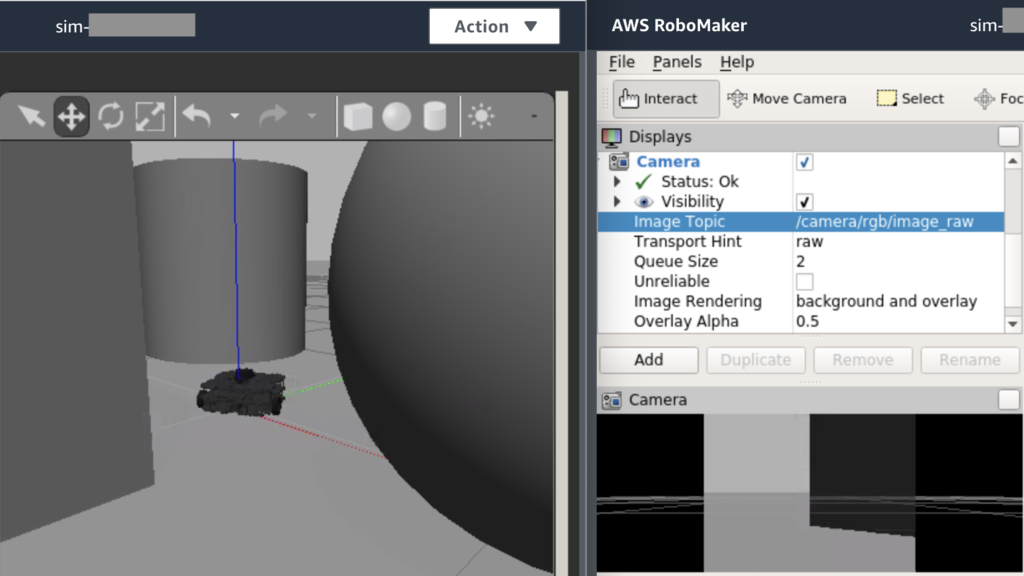The height and width of the screenshot is (576, 1024).
Task: Click the Transport Hint label
Action: (688, 242)
